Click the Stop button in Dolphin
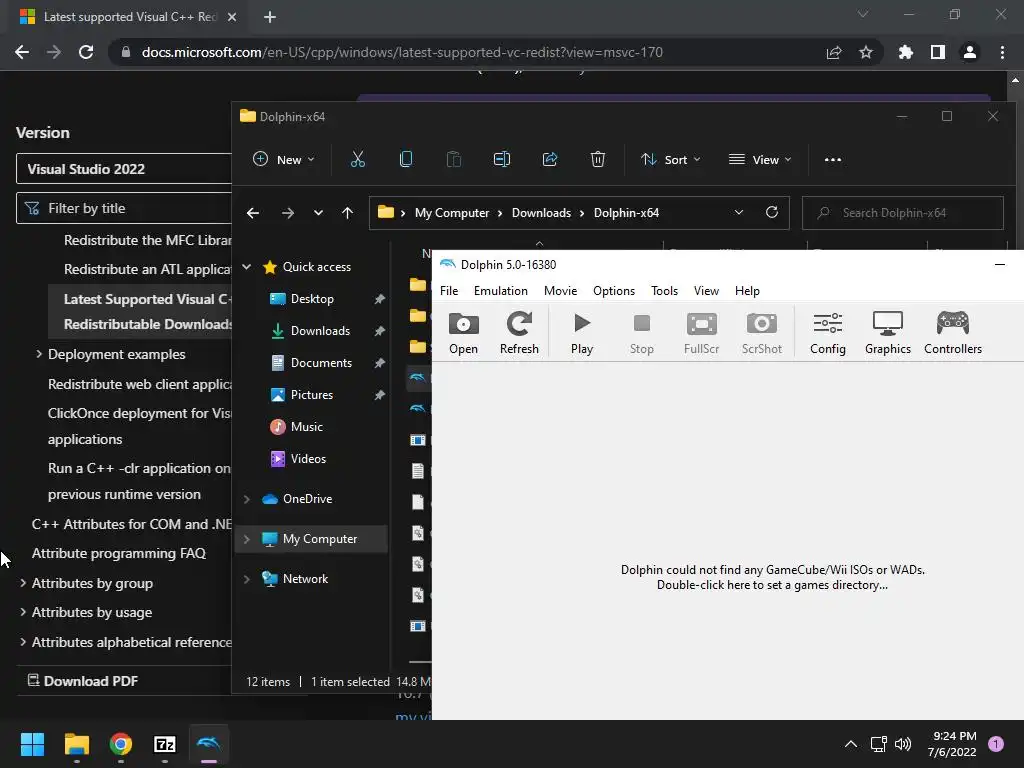 tap(641, 333)
